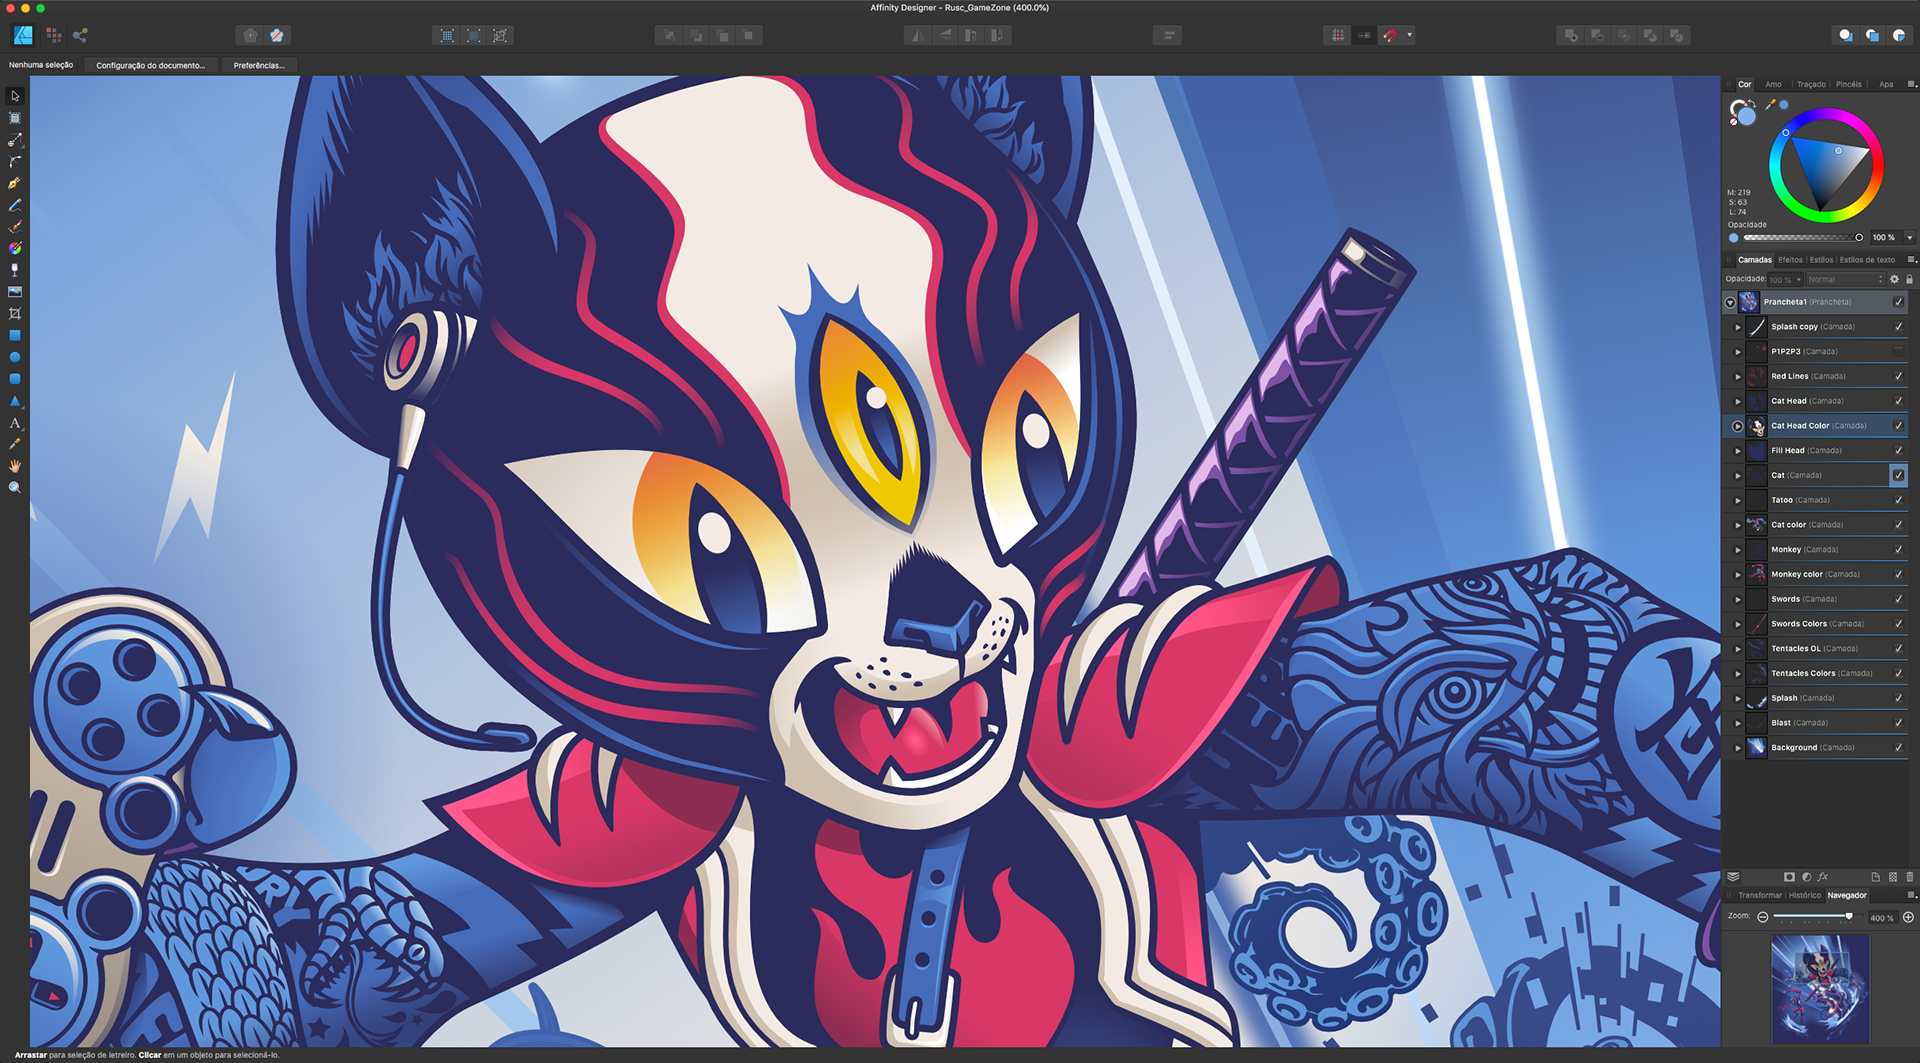Click the Subtract boolean operation icon
Screen dimensions: 1920x1063
pyautogui.click(x=1597, y=35)
